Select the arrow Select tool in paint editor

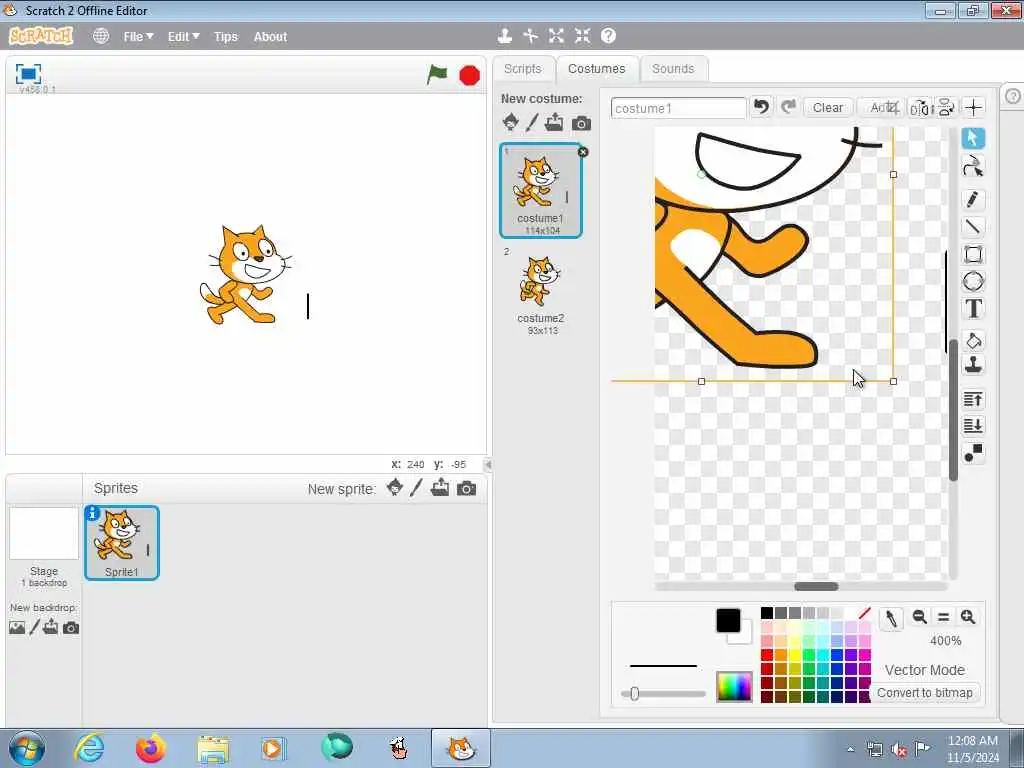(973, 138)
